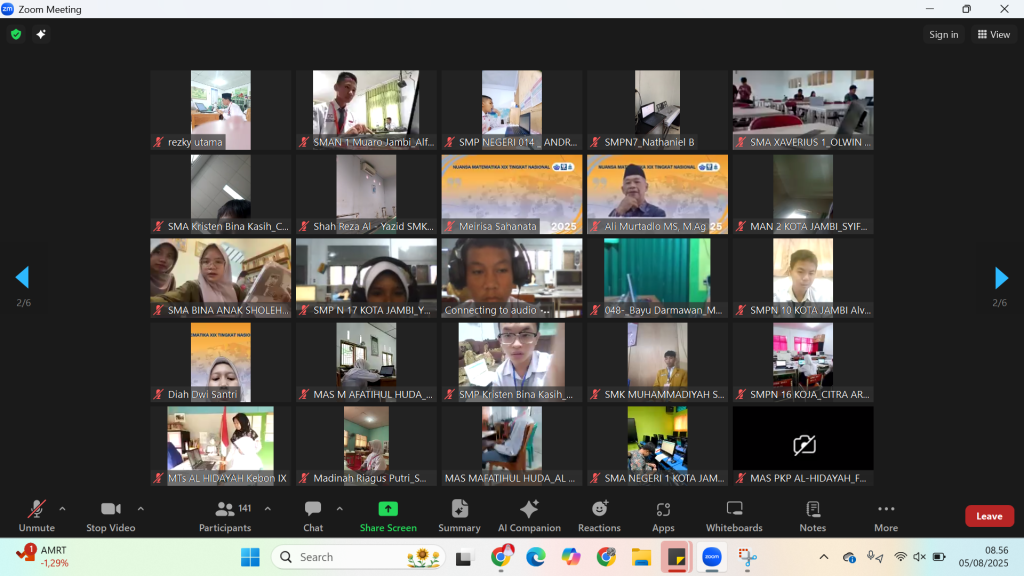Screen dimensions: 1024x576
Task: Open the Chat panel
Action: (313, 516)
